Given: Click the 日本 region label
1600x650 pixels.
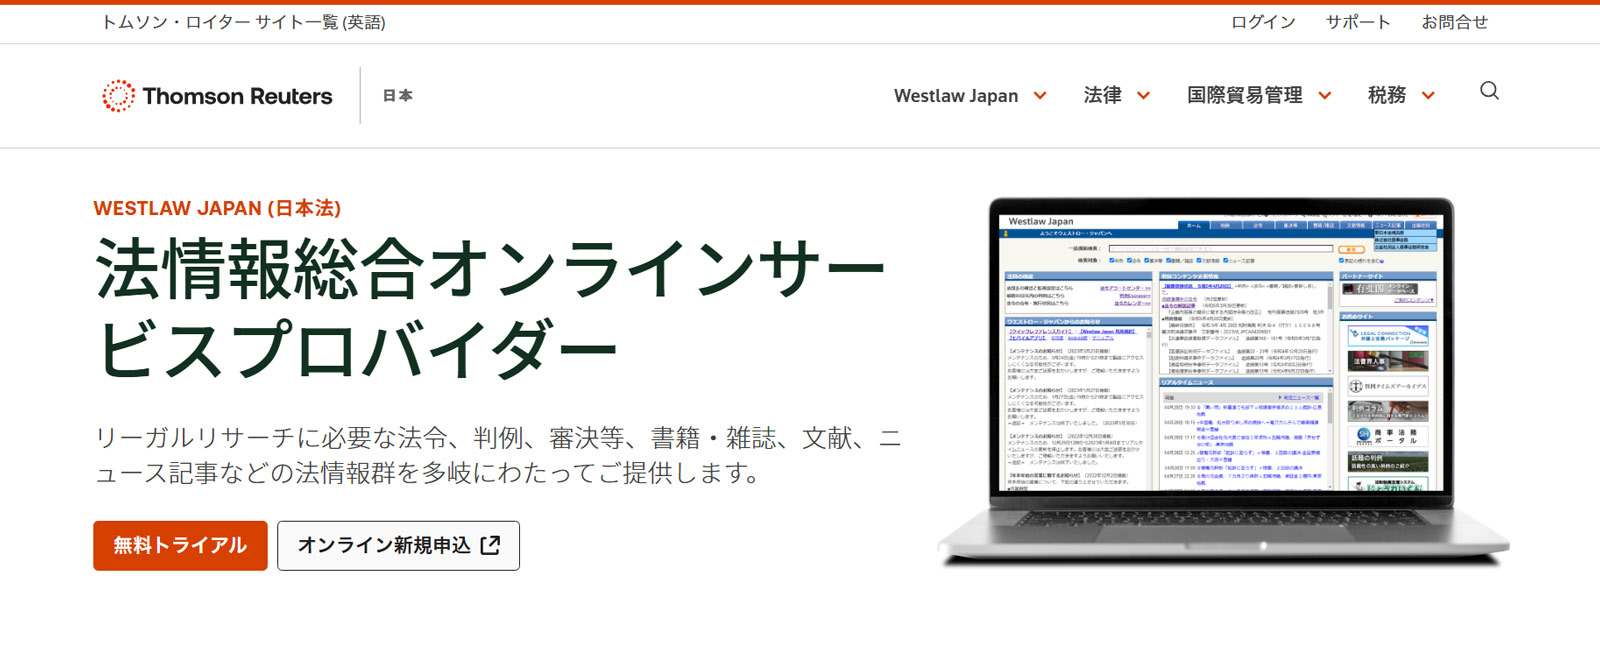Looking at the screenshot, I should [x=398, y=96].
